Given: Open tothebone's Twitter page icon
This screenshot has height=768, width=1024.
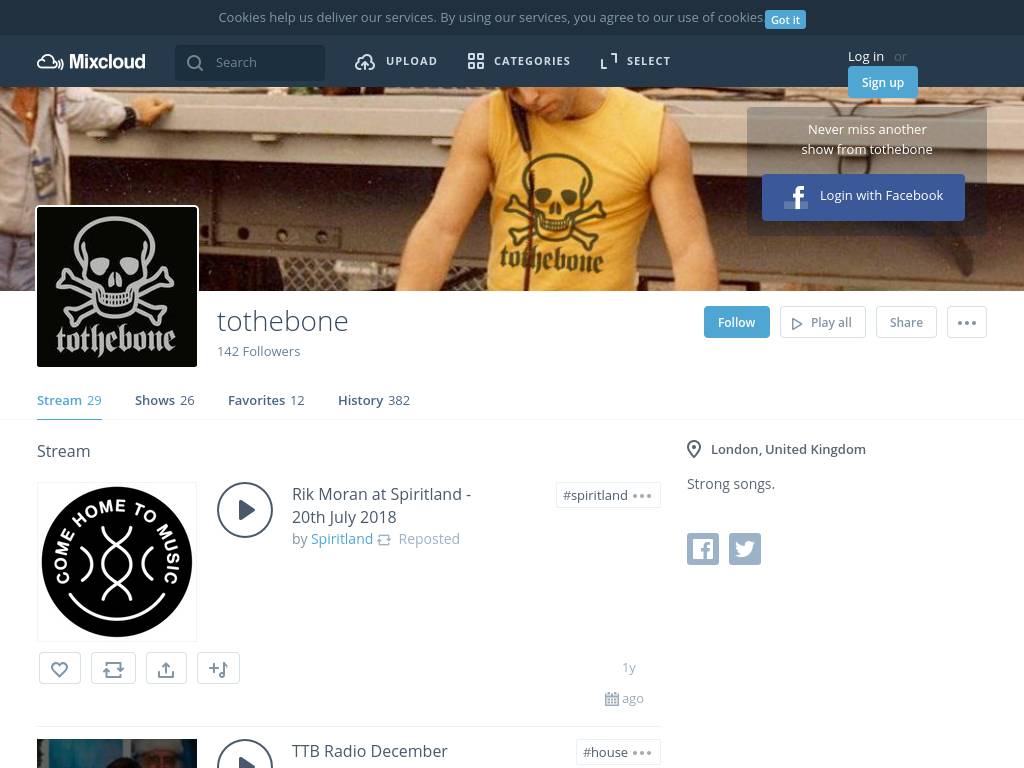Looking at the screenshot, I should tap(744, 549).
